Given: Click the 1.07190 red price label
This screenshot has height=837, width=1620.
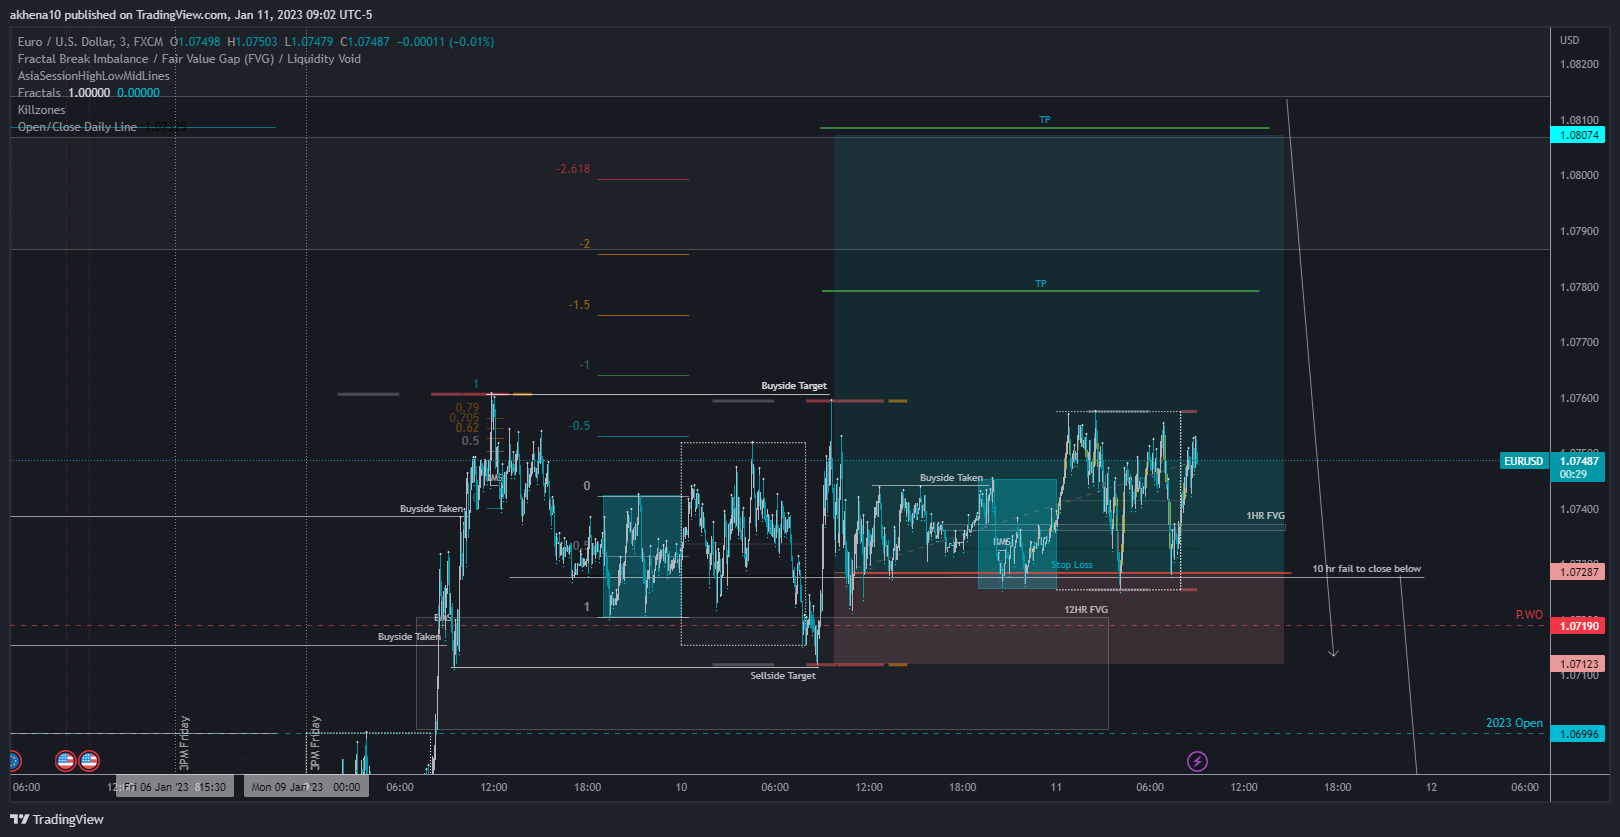Looking at the screenshot, I should click(x=1578, y=626).
